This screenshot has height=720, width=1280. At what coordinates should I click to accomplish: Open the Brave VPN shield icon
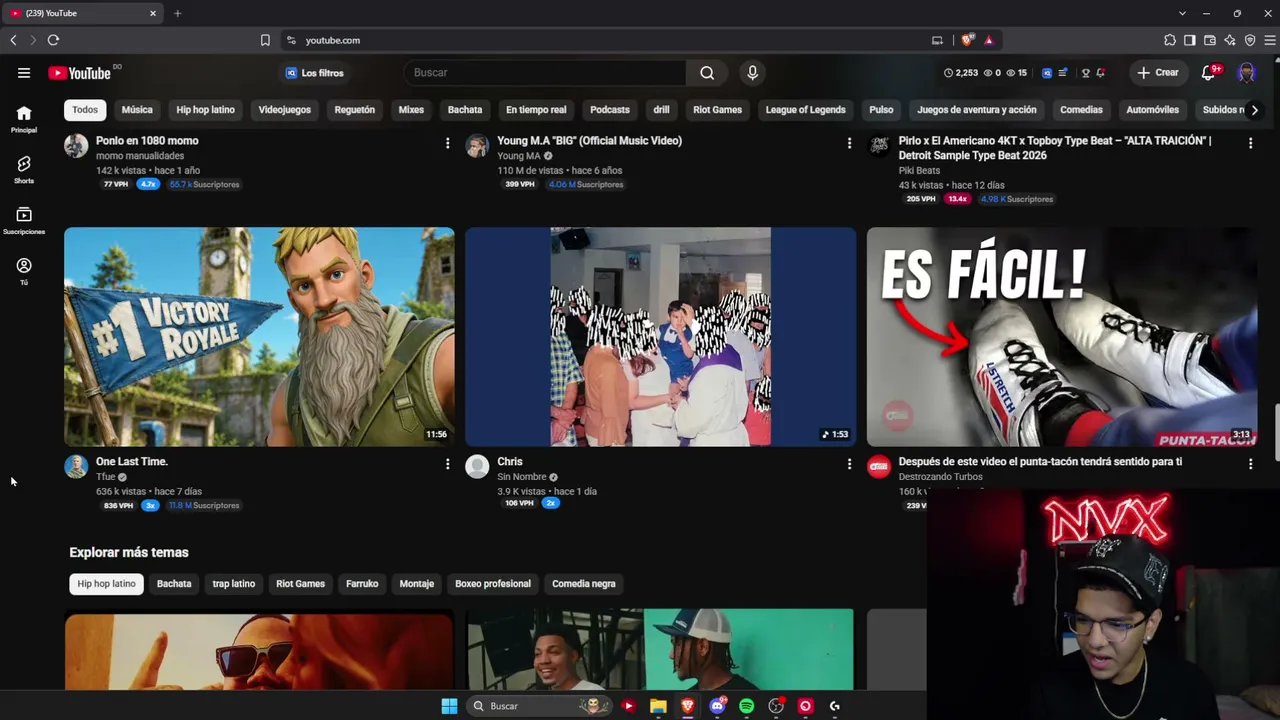(1250, 40)
